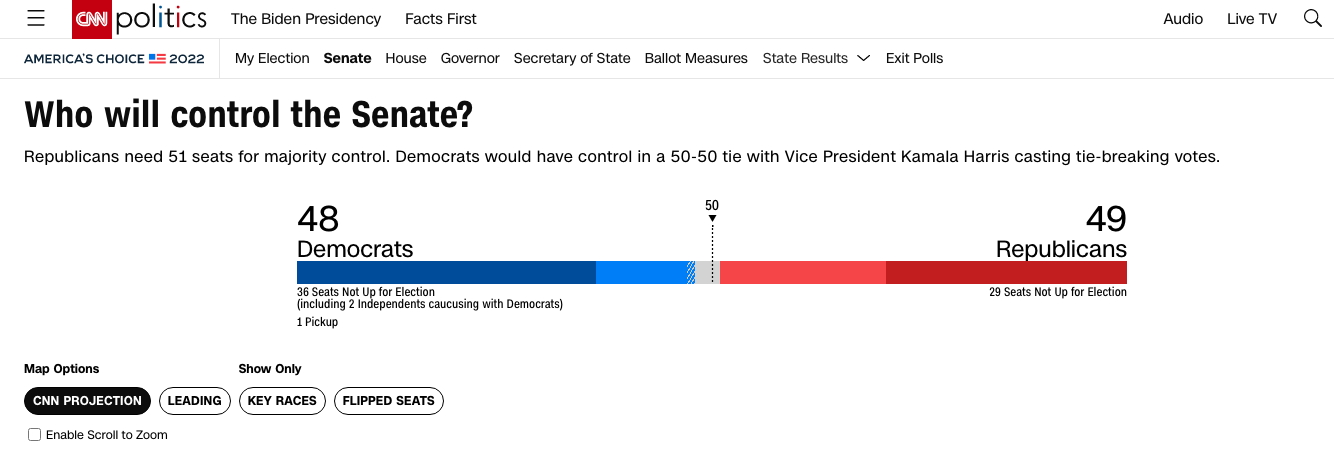1334x457 pixels.
Task: Expand the State Results dropdown
Action: [x=816, y=59]
